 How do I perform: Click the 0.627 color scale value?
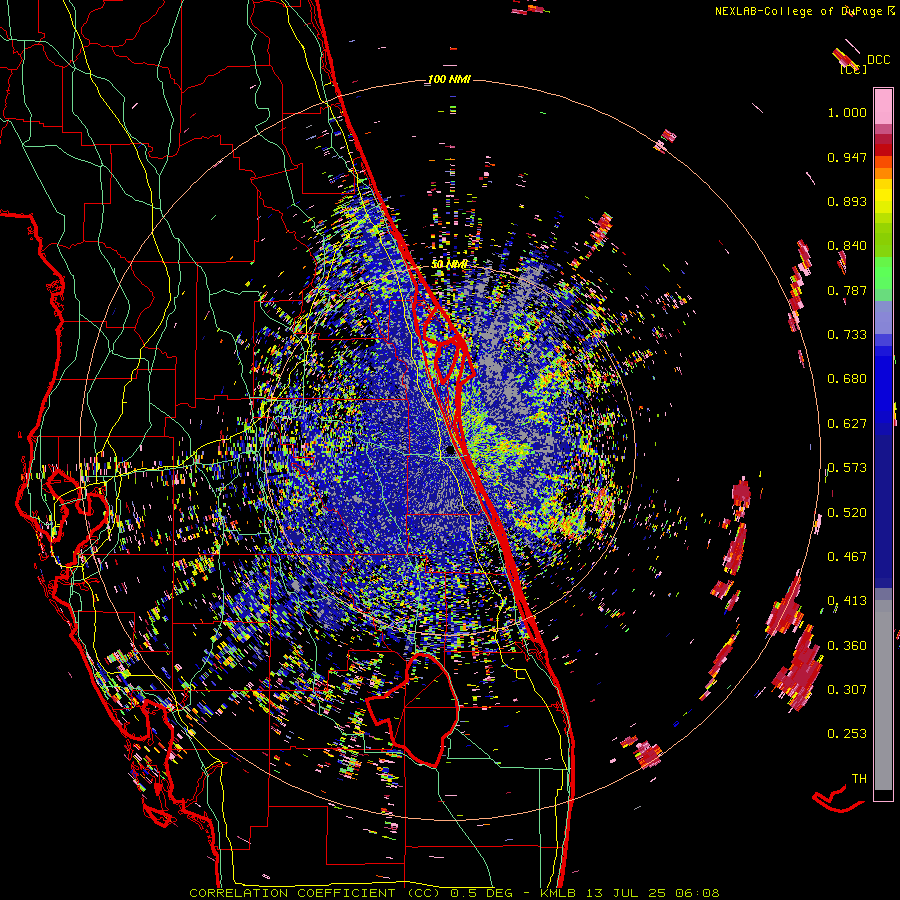(x=847, y=424)
